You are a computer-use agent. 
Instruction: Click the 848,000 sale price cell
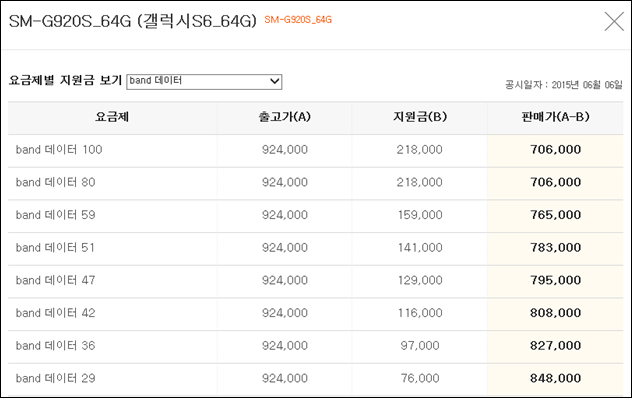point(555,378)
